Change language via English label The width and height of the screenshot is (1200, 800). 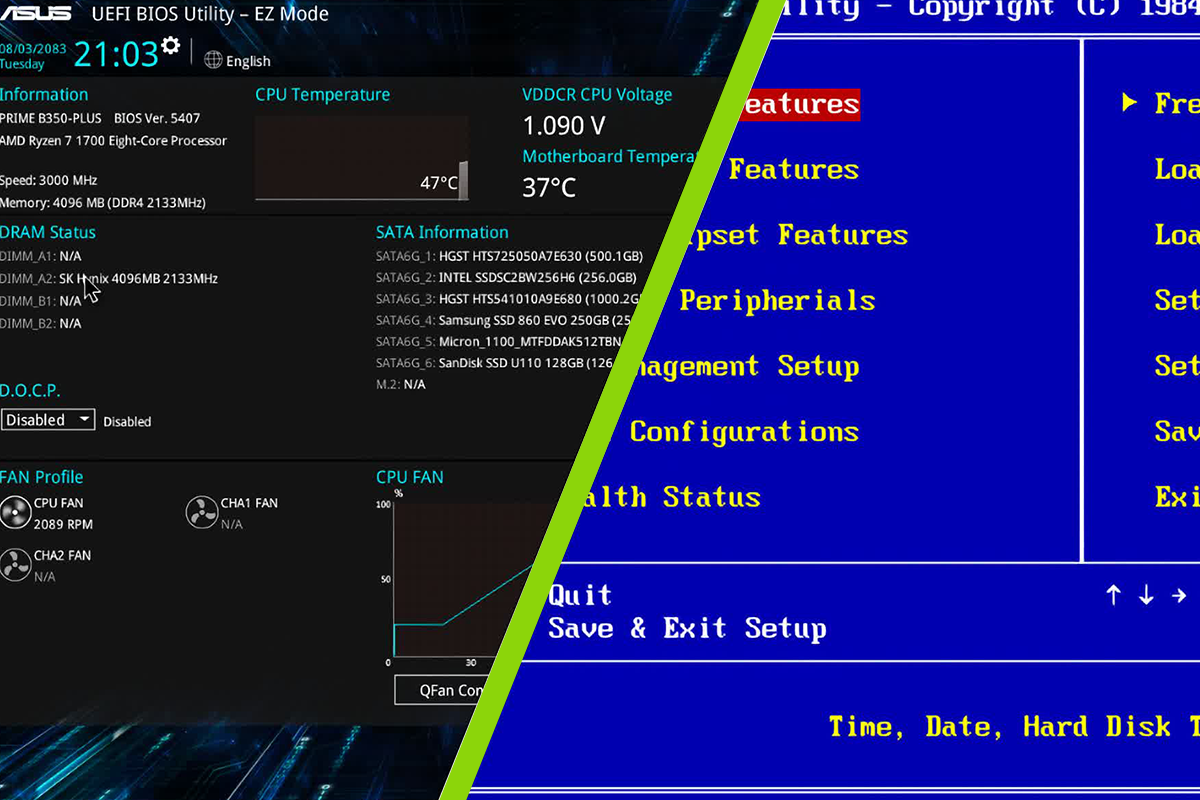coord(248,61)
